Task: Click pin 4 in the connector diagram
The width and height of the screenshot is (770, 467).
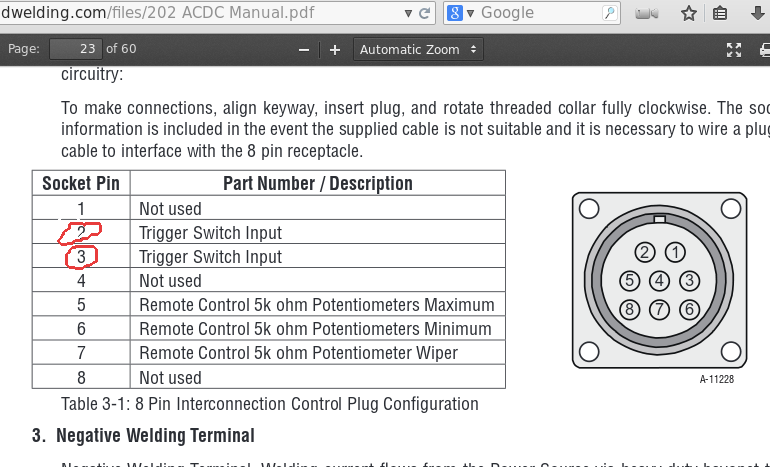Action: 658,280
